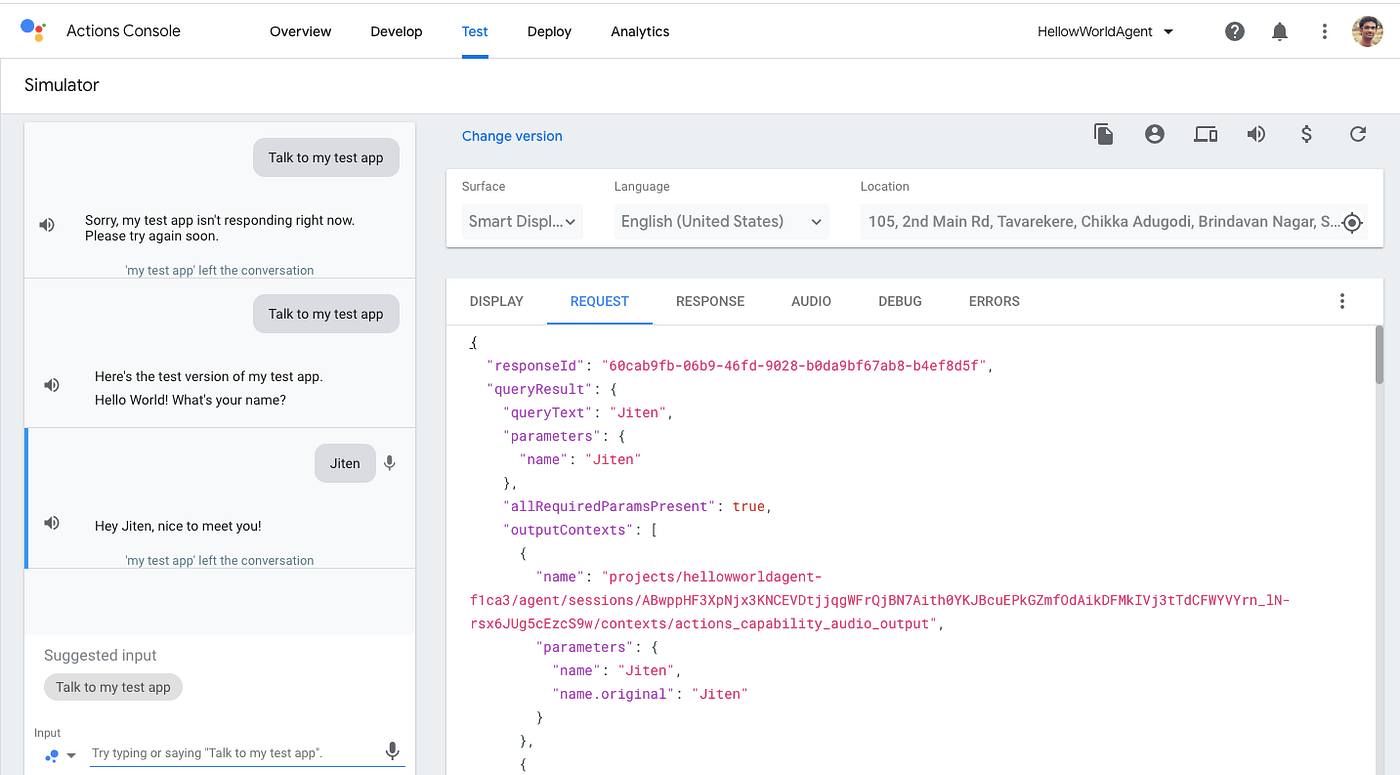The image size is (1400, 775).
Task: Switch to the DISPLAY tab
Action: tap(496, 301)
